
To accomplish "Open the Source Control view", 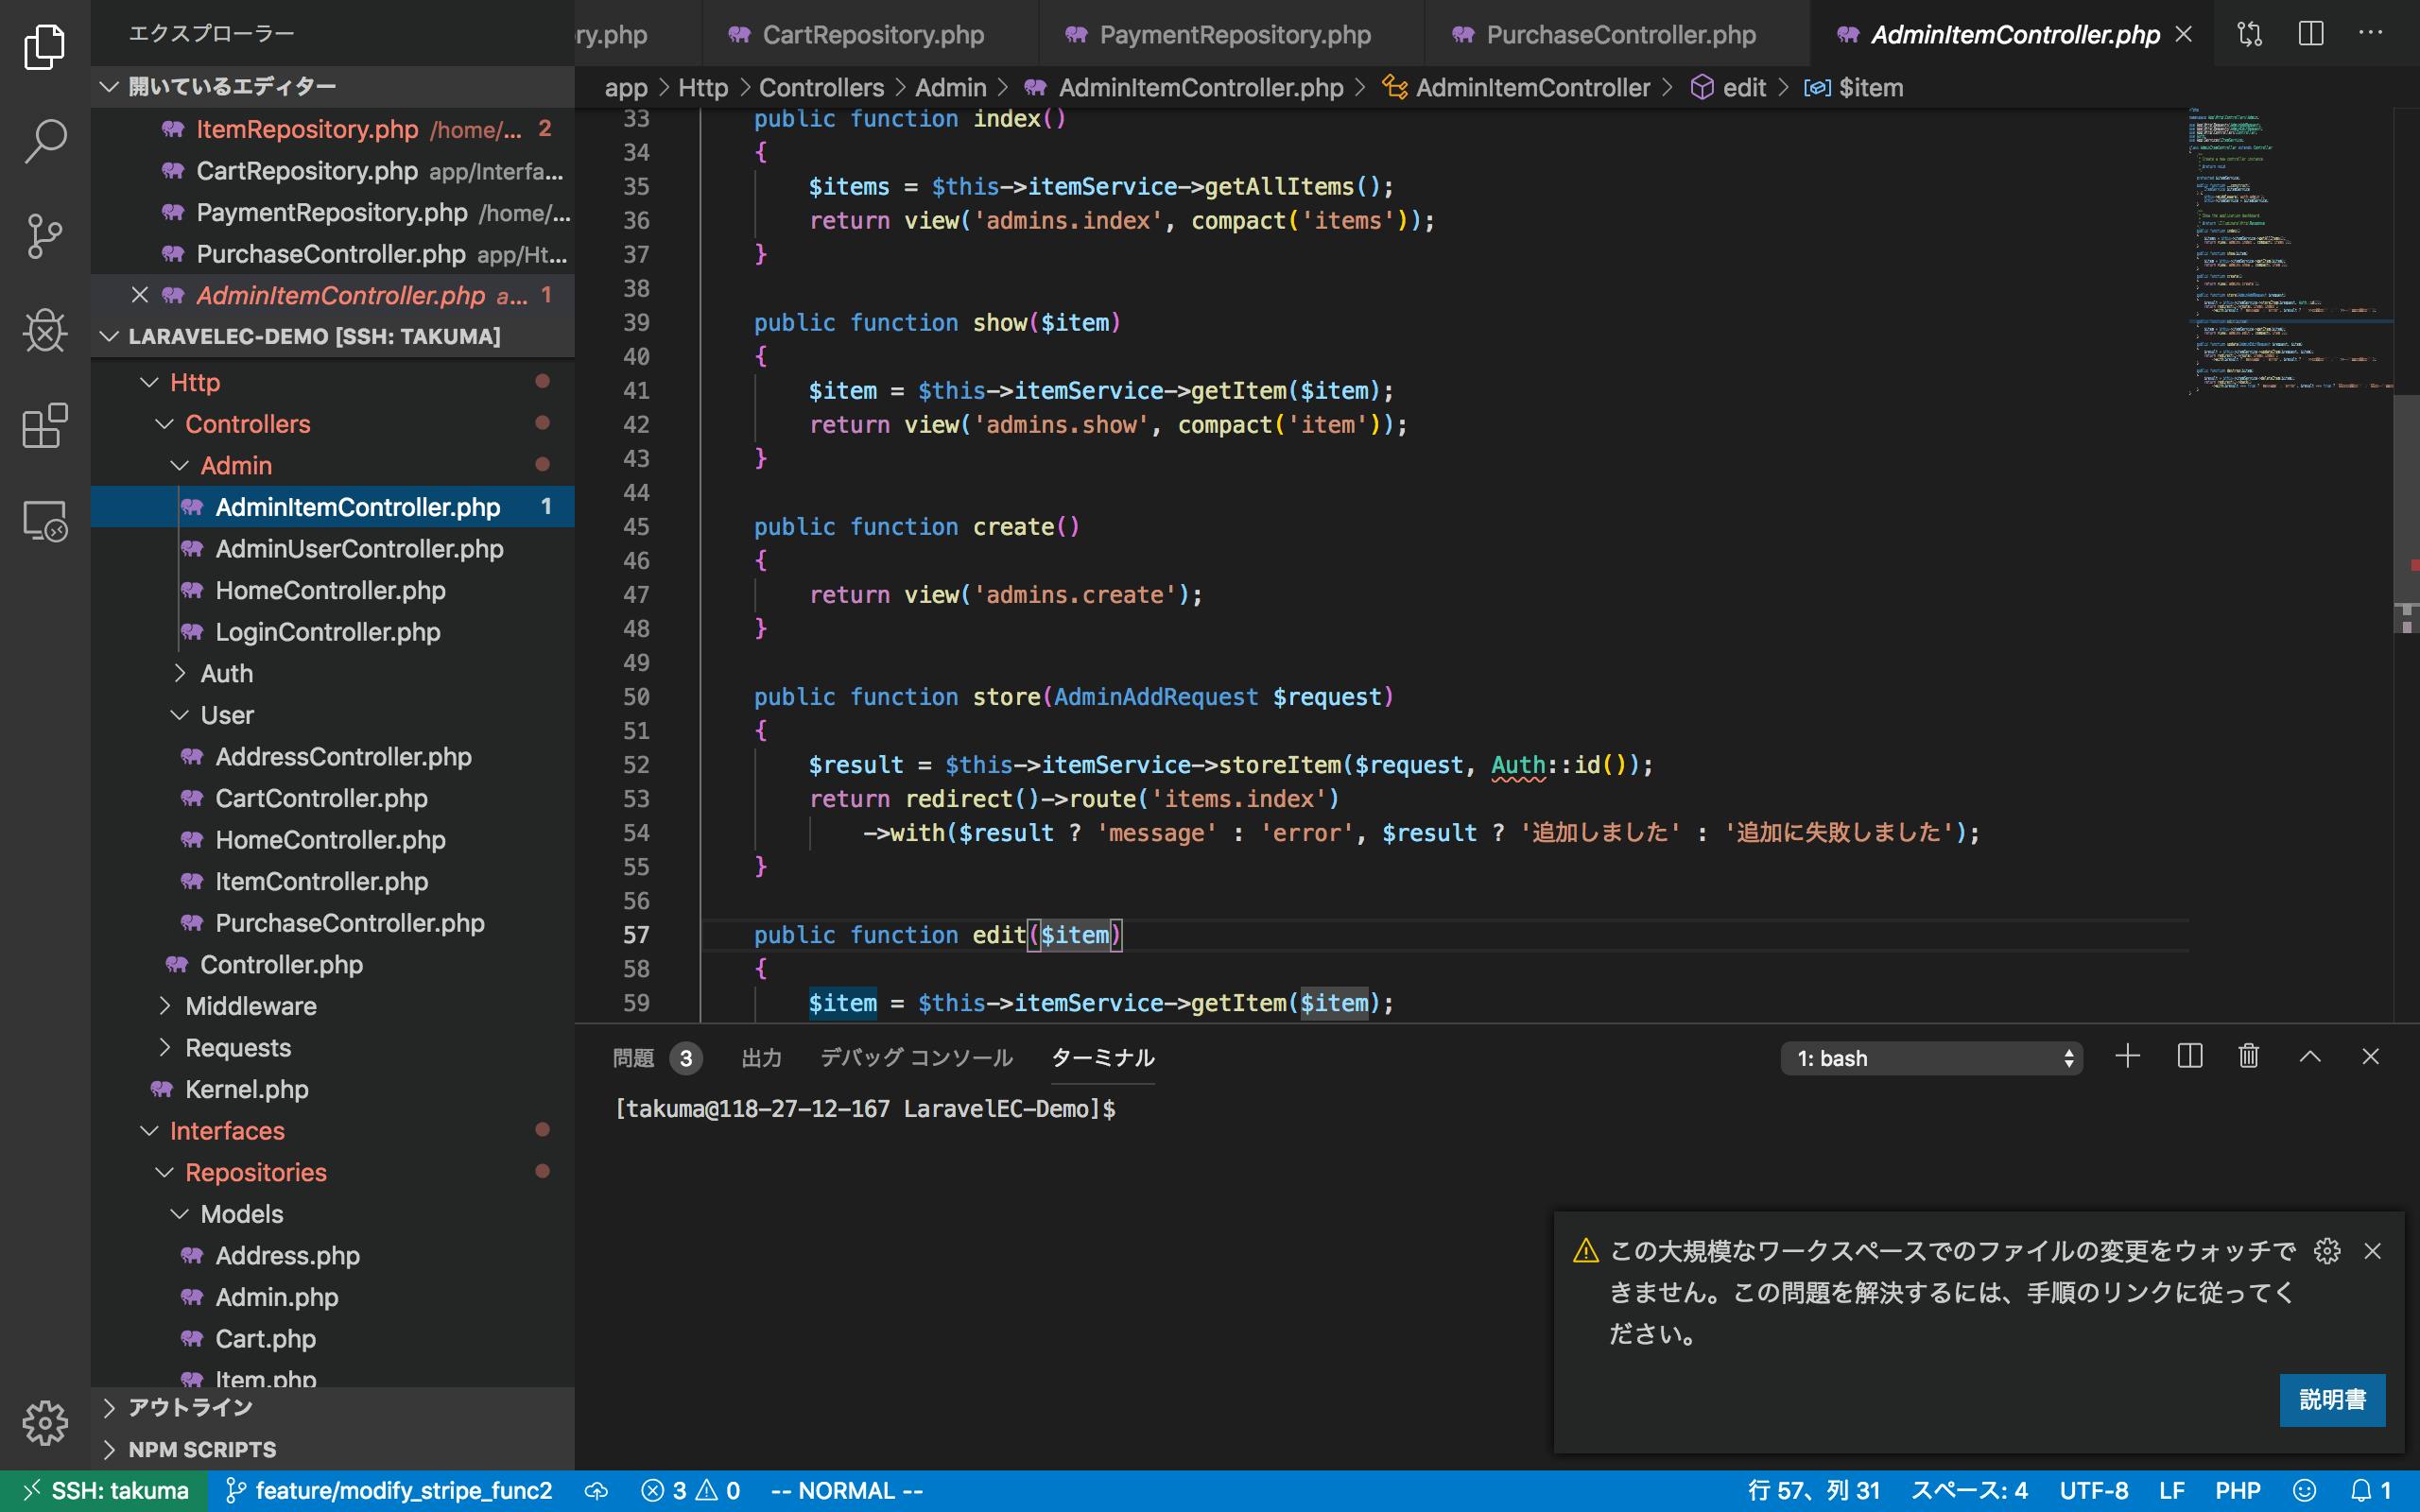I will 45,236.
